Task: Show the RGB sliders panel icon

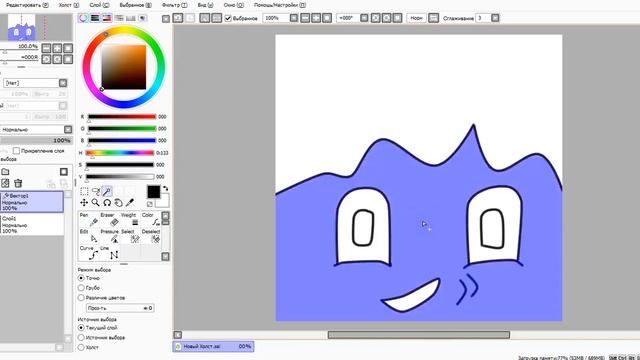Action: point(95,18)
